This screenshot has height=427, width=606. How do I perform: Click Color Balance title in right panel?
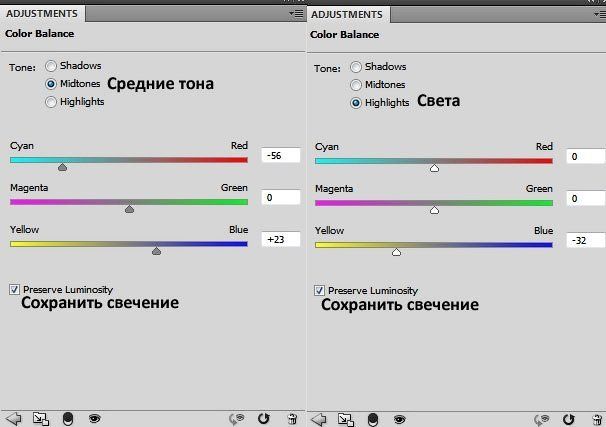pos(344,35)
